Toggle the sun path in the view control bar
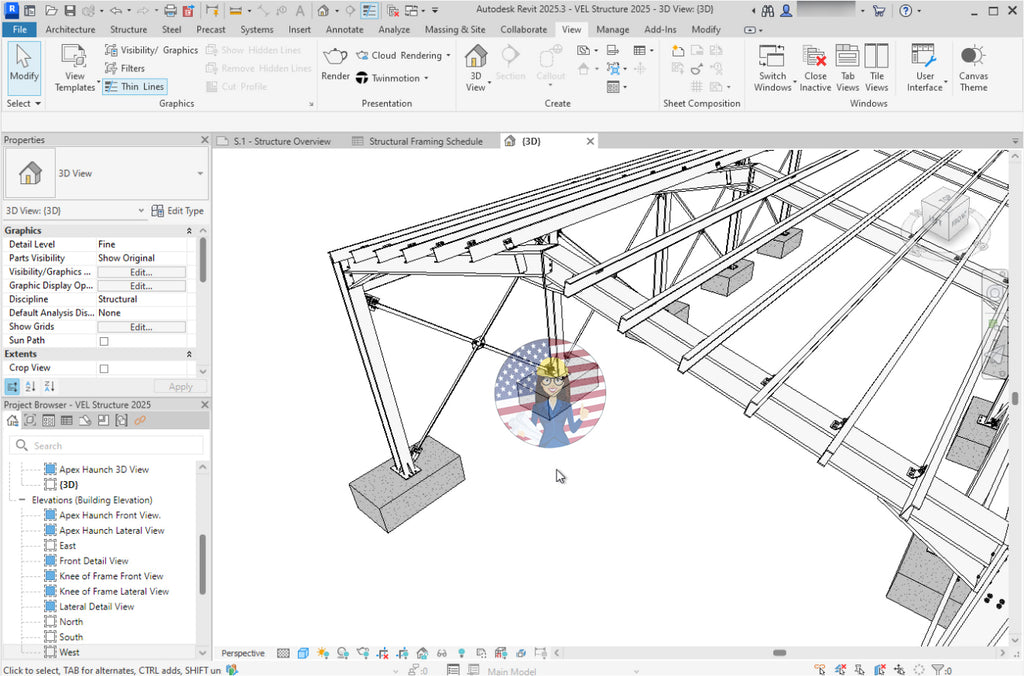The height and width of the screenshot is (676, 1024). pos(322,653)
